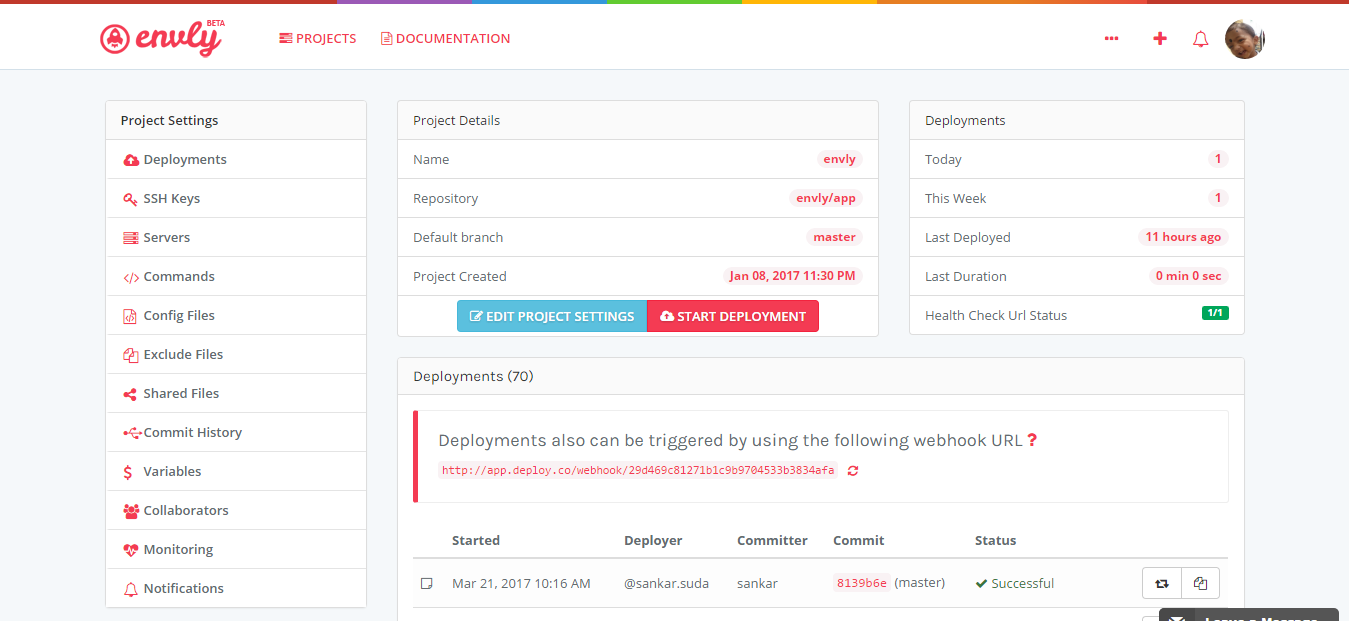The width and height of the screenshot is (1349, 621).
Task: Click the webhook help question mark icon
Action: 1032,440
